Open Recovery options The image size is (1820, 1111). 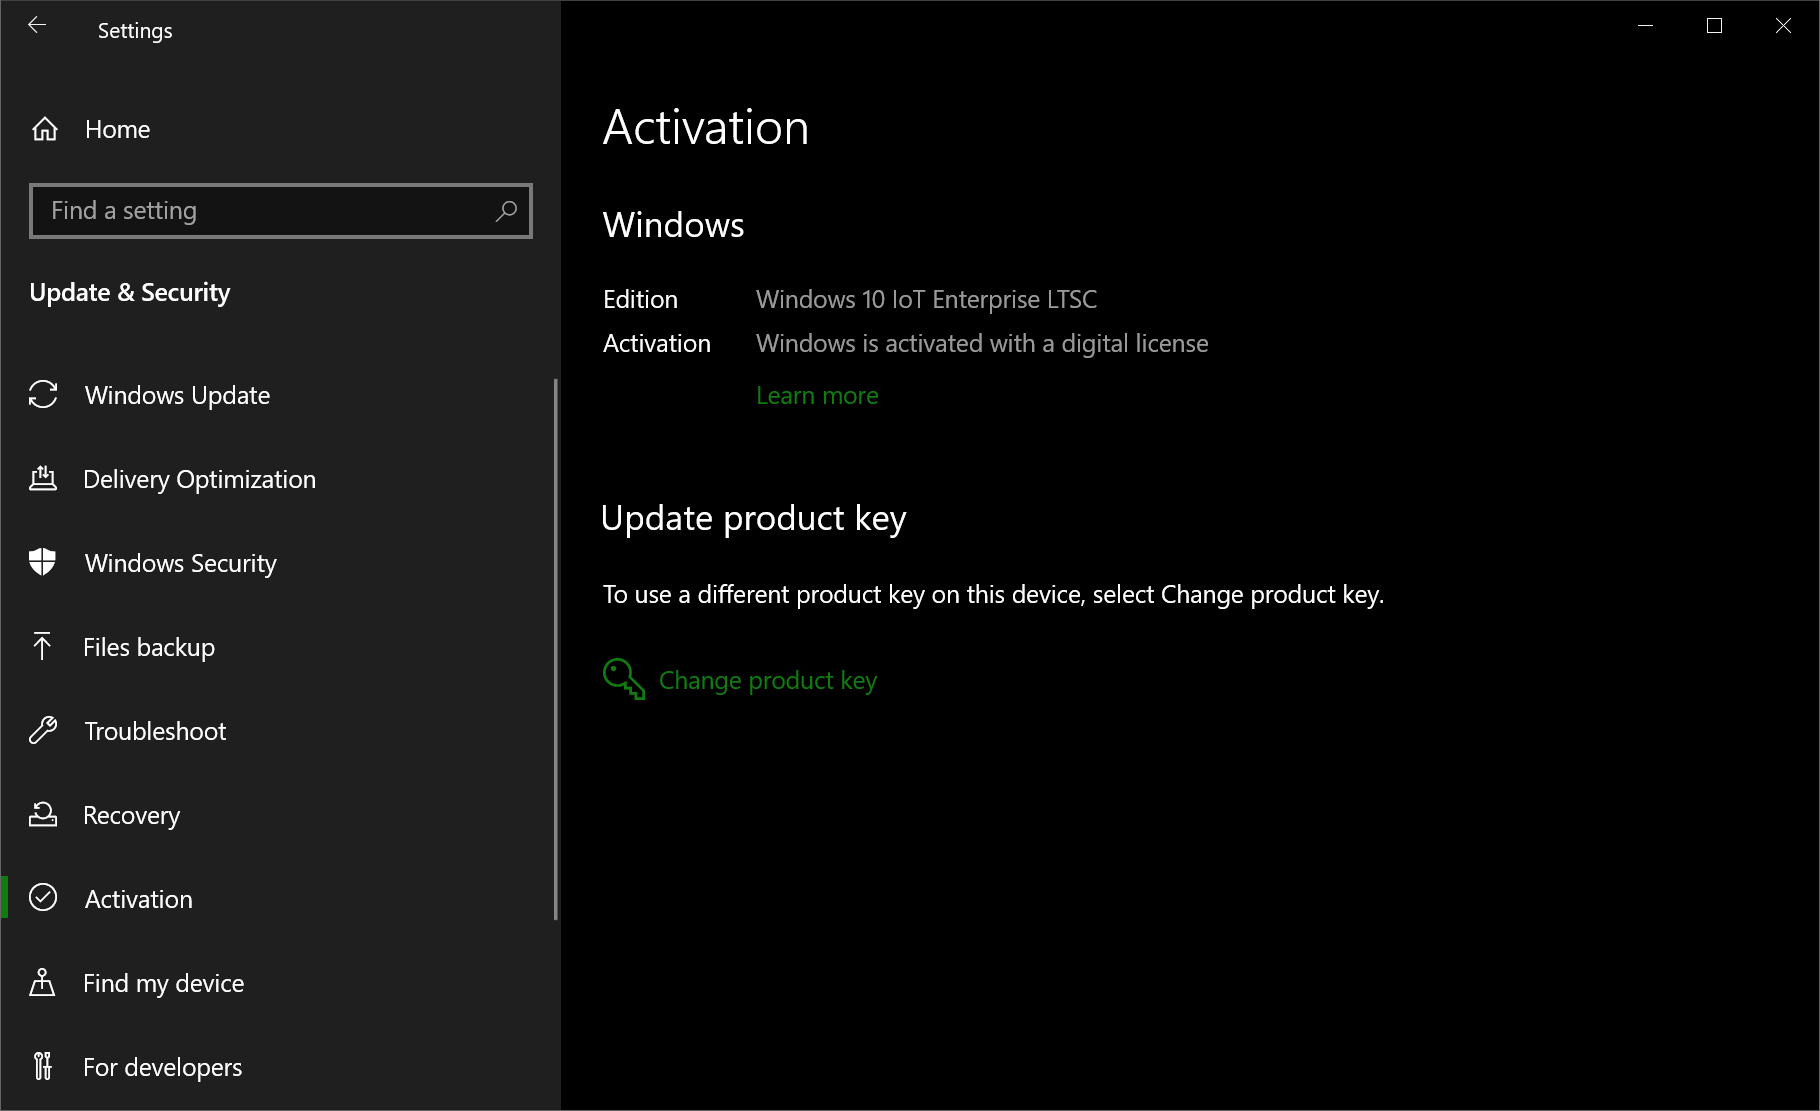[131, 815]
